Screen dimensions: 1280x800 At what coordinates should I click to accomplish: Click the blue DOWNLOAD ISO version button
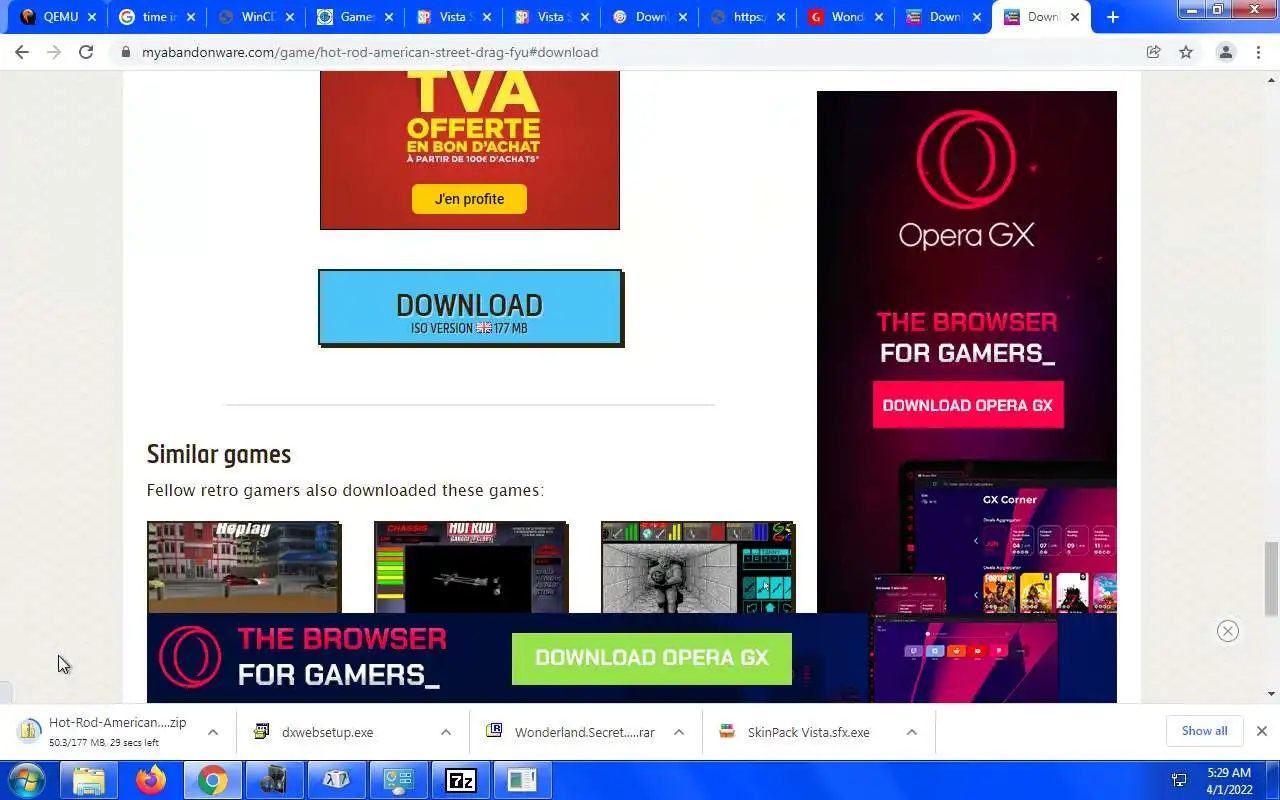tap(470, 308)
